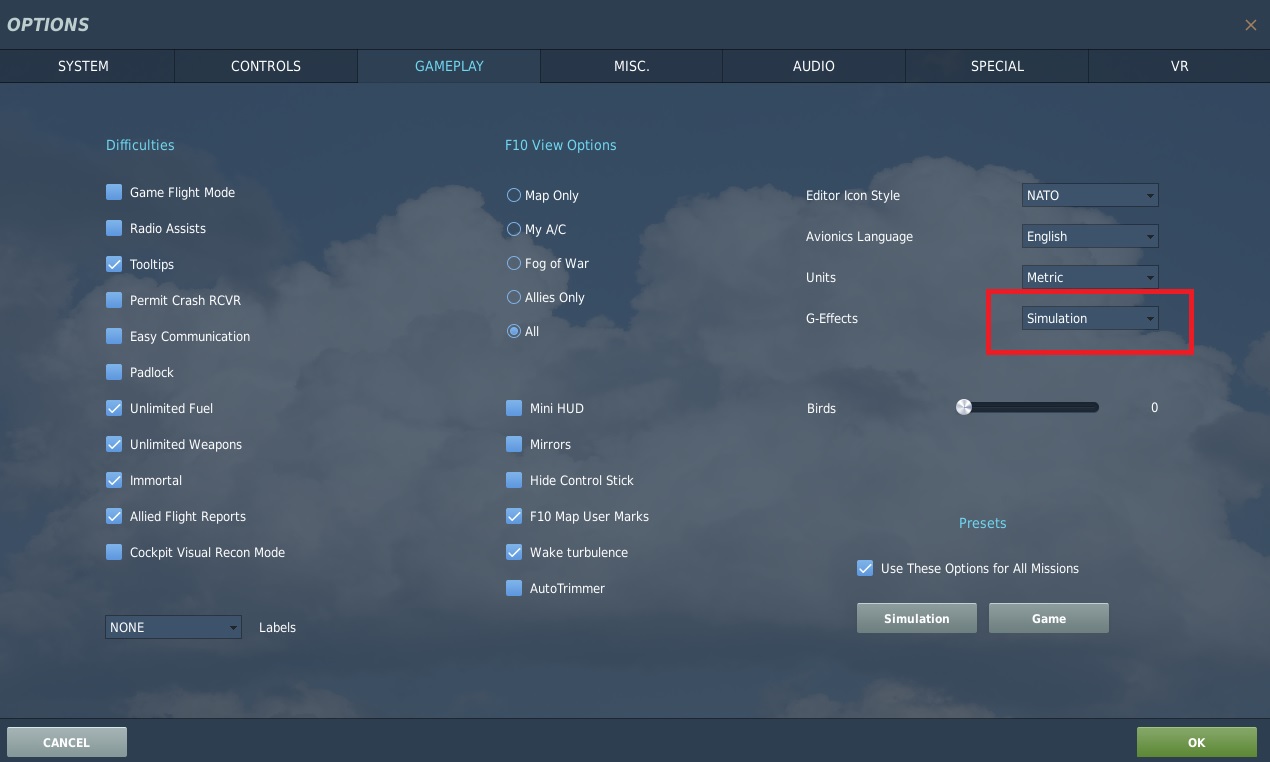Viewport: 1270px width, 762px height.
Task: Click the Birds value 0
Action: click(x=1154, y=408)
